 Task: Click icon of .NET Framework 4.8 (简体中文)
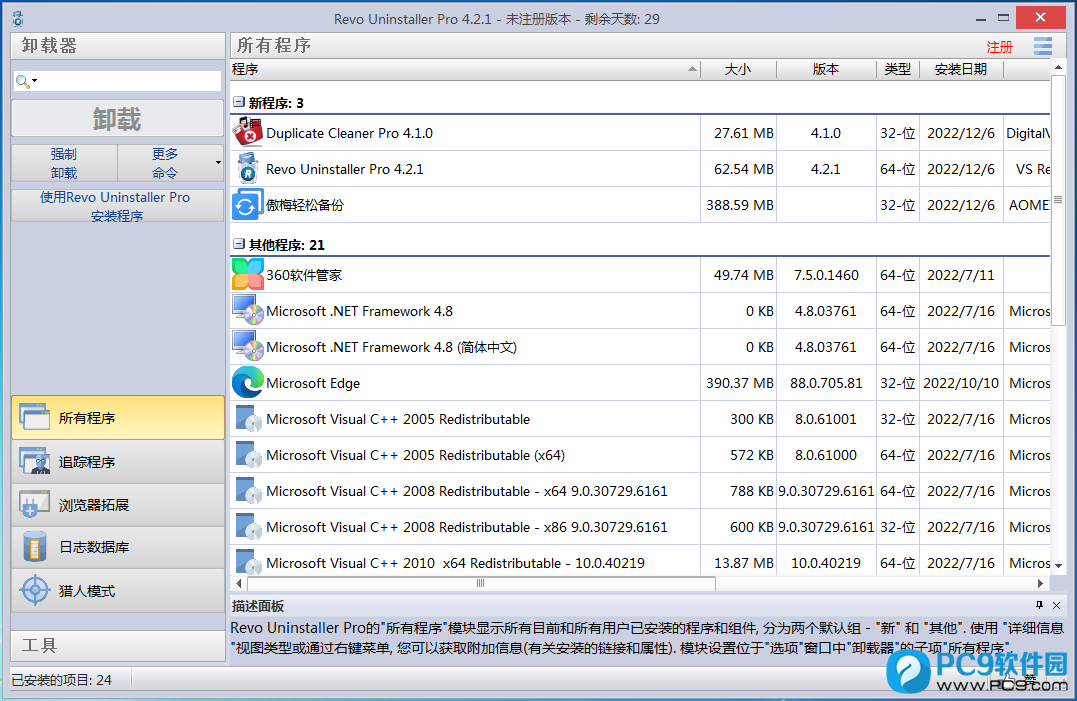247,347
